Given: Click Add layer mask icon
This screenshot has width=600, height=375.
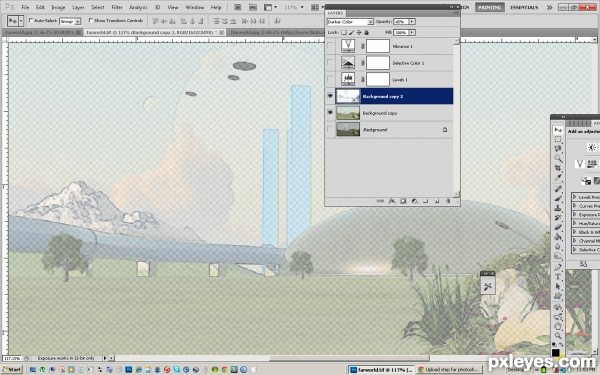Looking at the screenshot, I should tap(403, 201).
